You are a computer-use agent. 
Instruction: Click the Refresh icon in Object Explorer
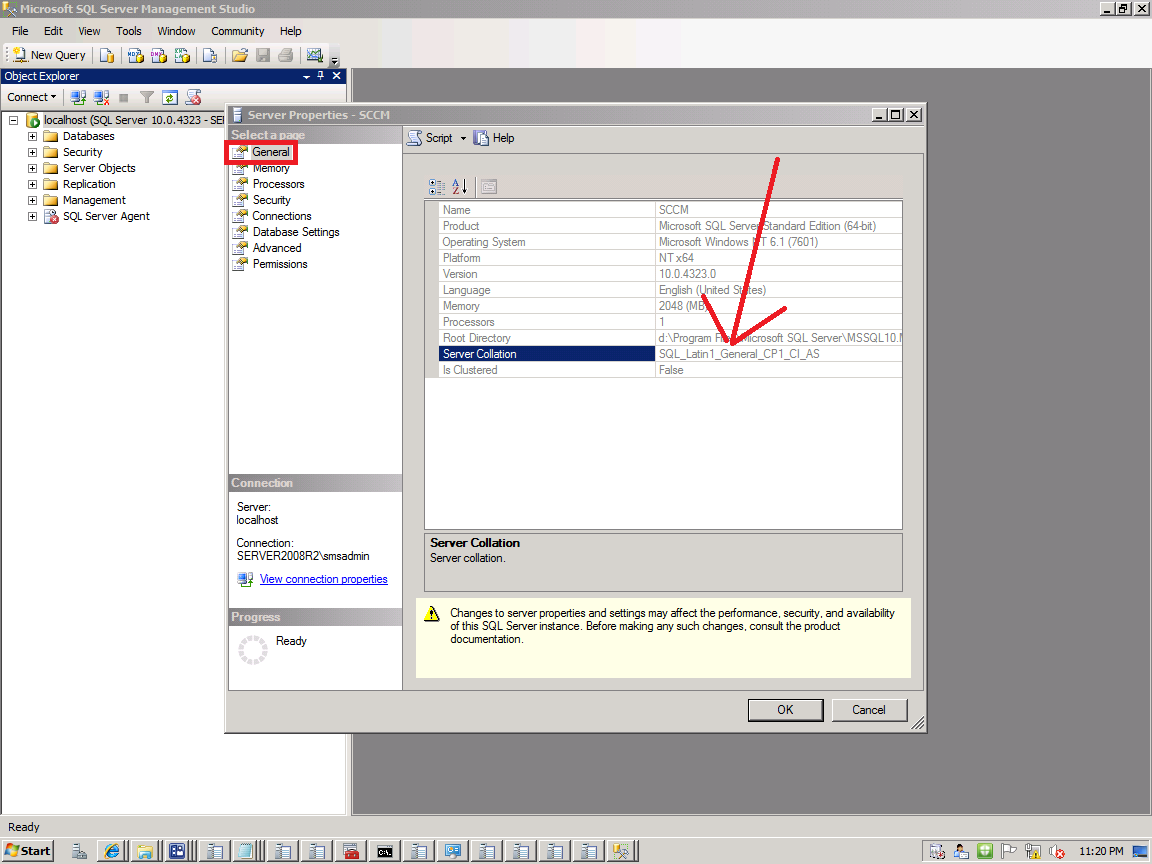tap(170, 97)
